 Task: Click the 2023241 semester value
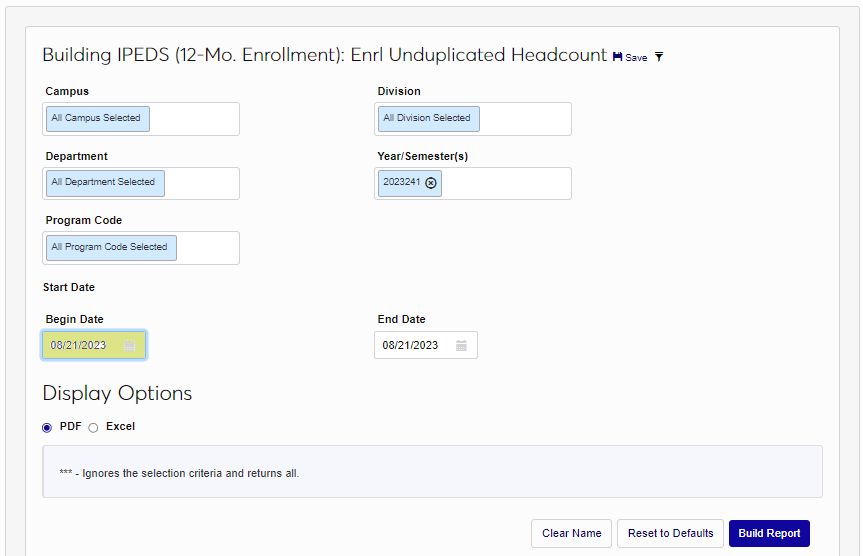pyautogui.click(x=402, y=182)
